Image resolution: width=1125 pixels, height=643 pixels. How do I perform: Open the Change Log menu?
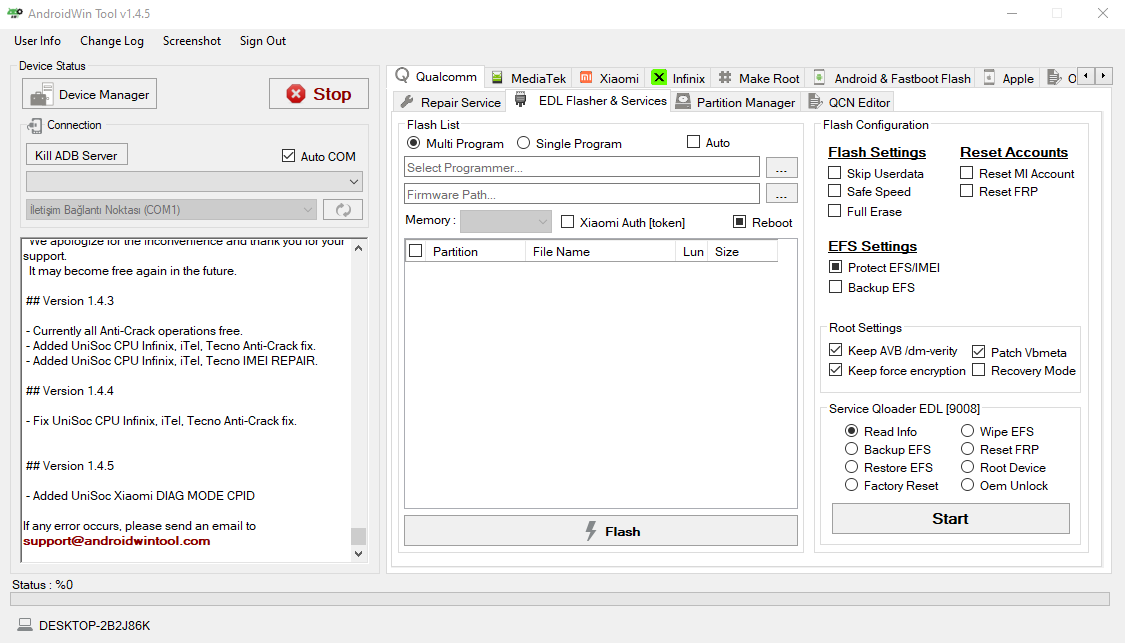click(112, 41)
